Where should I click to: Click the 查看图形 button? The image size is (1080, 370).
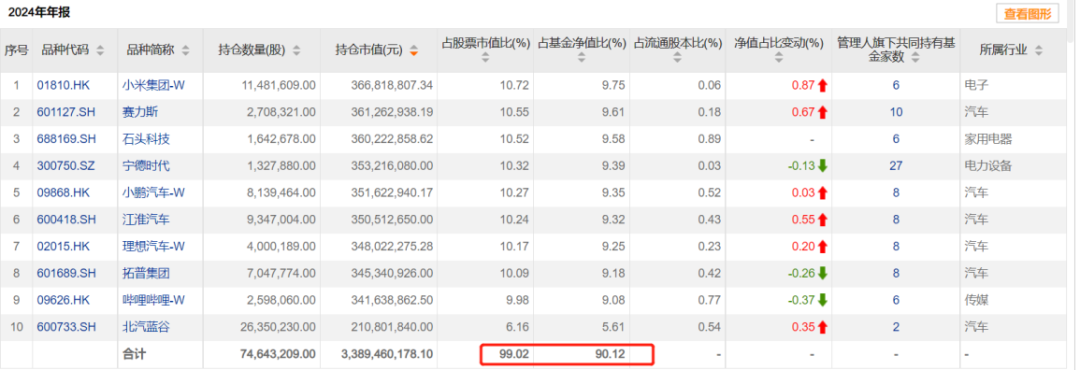(x=1028, y=13)
